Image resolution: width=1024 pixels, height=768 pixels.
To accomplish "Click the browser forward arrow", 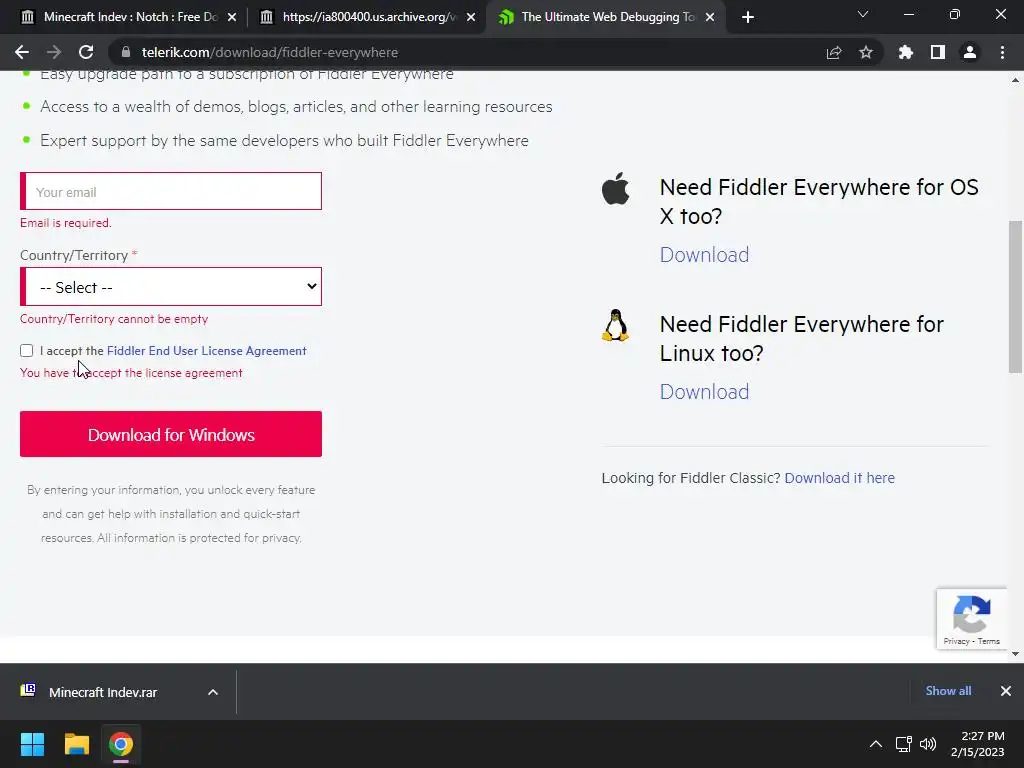I will pos(54,52).
